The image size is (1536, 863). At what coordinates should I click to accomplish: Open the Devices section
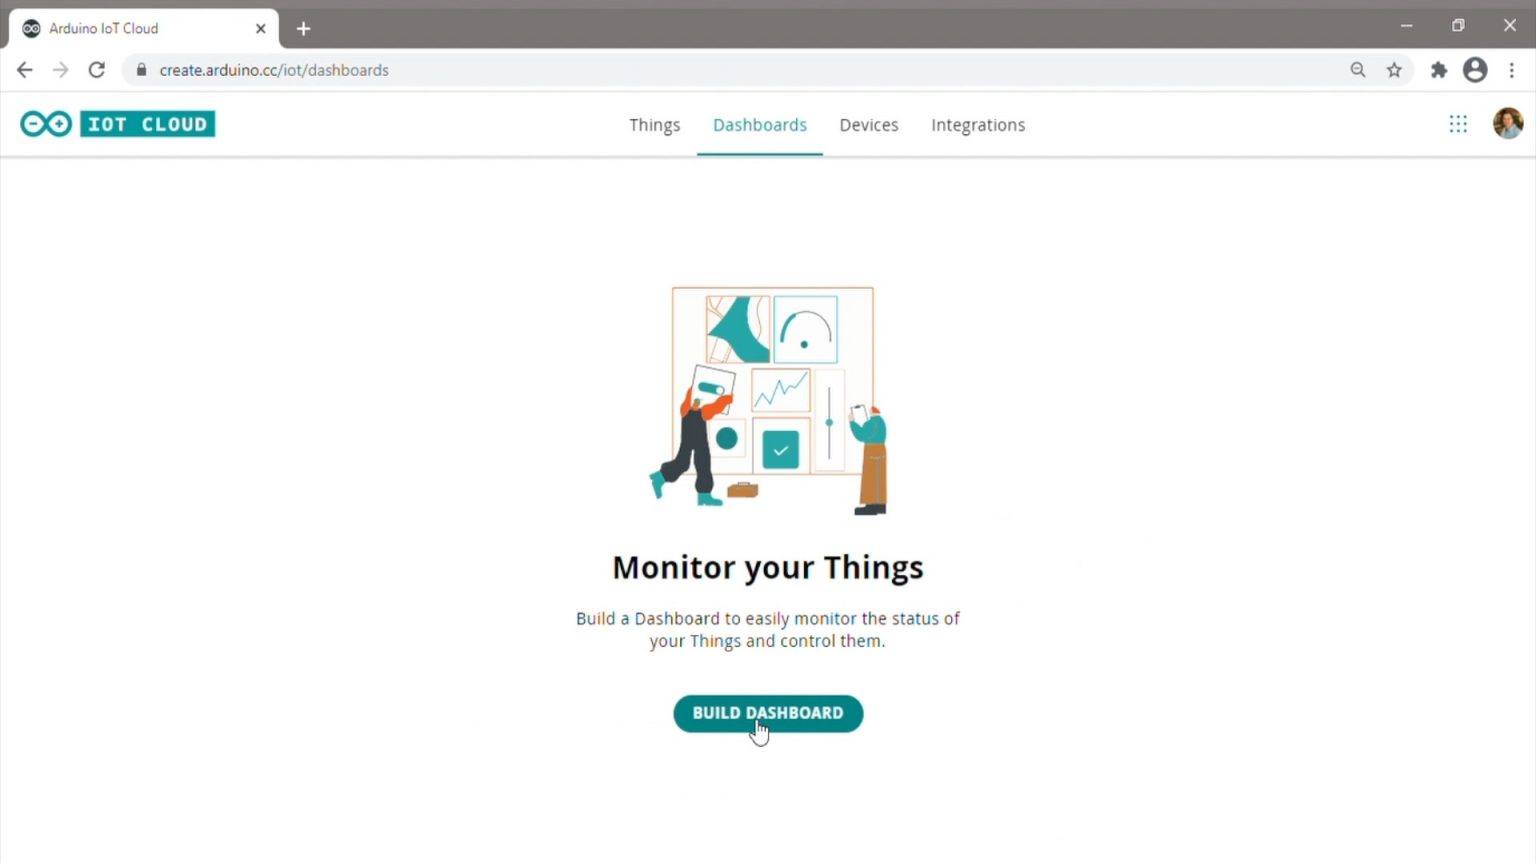pyautogui.click(x=868, y=124)
